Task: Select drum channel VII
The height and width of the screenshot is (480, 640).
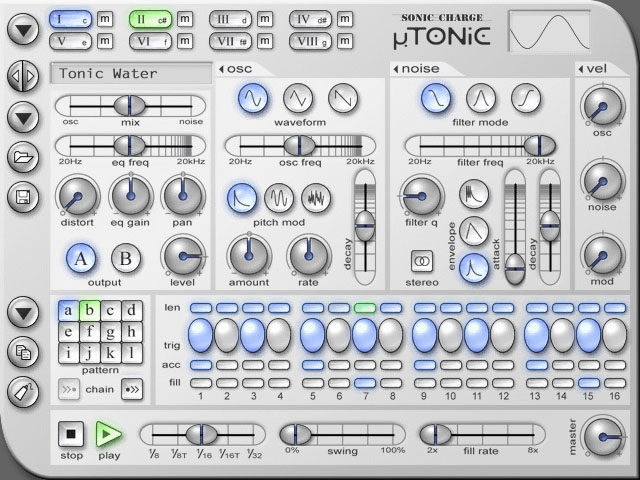Action: point(230,41)
